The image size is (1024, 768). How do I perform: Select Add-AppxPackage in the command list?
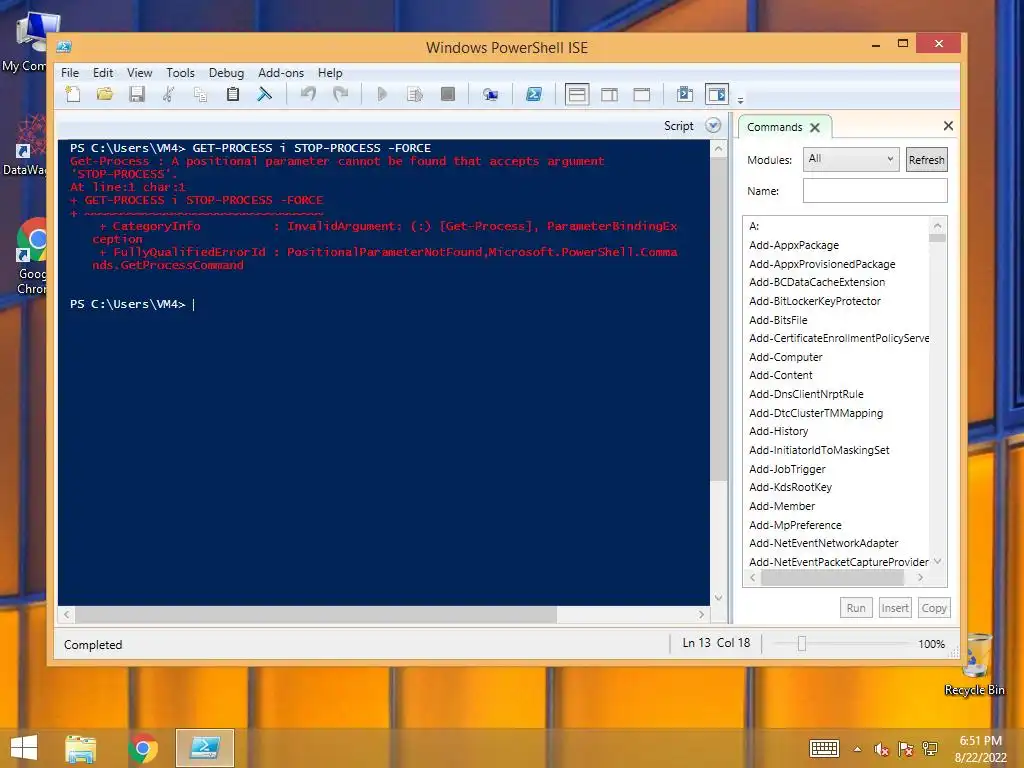click(793, 245)
